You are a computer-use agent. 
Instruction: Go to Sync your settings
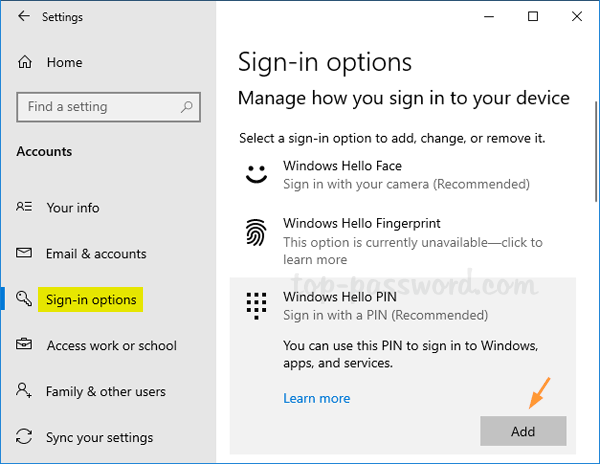[99, 438]
